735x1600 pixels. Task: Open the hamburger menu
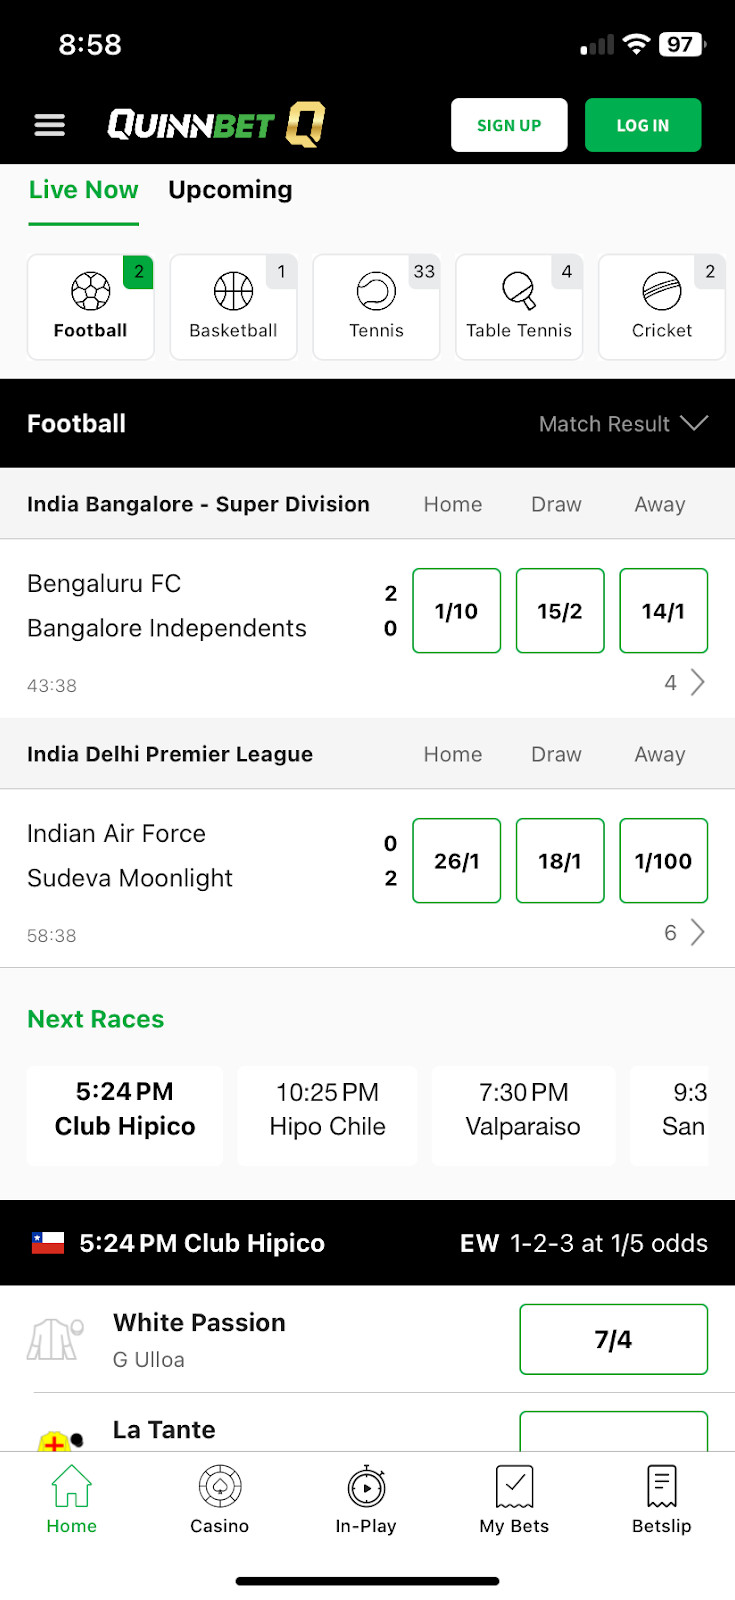click(x=49, y=125)
